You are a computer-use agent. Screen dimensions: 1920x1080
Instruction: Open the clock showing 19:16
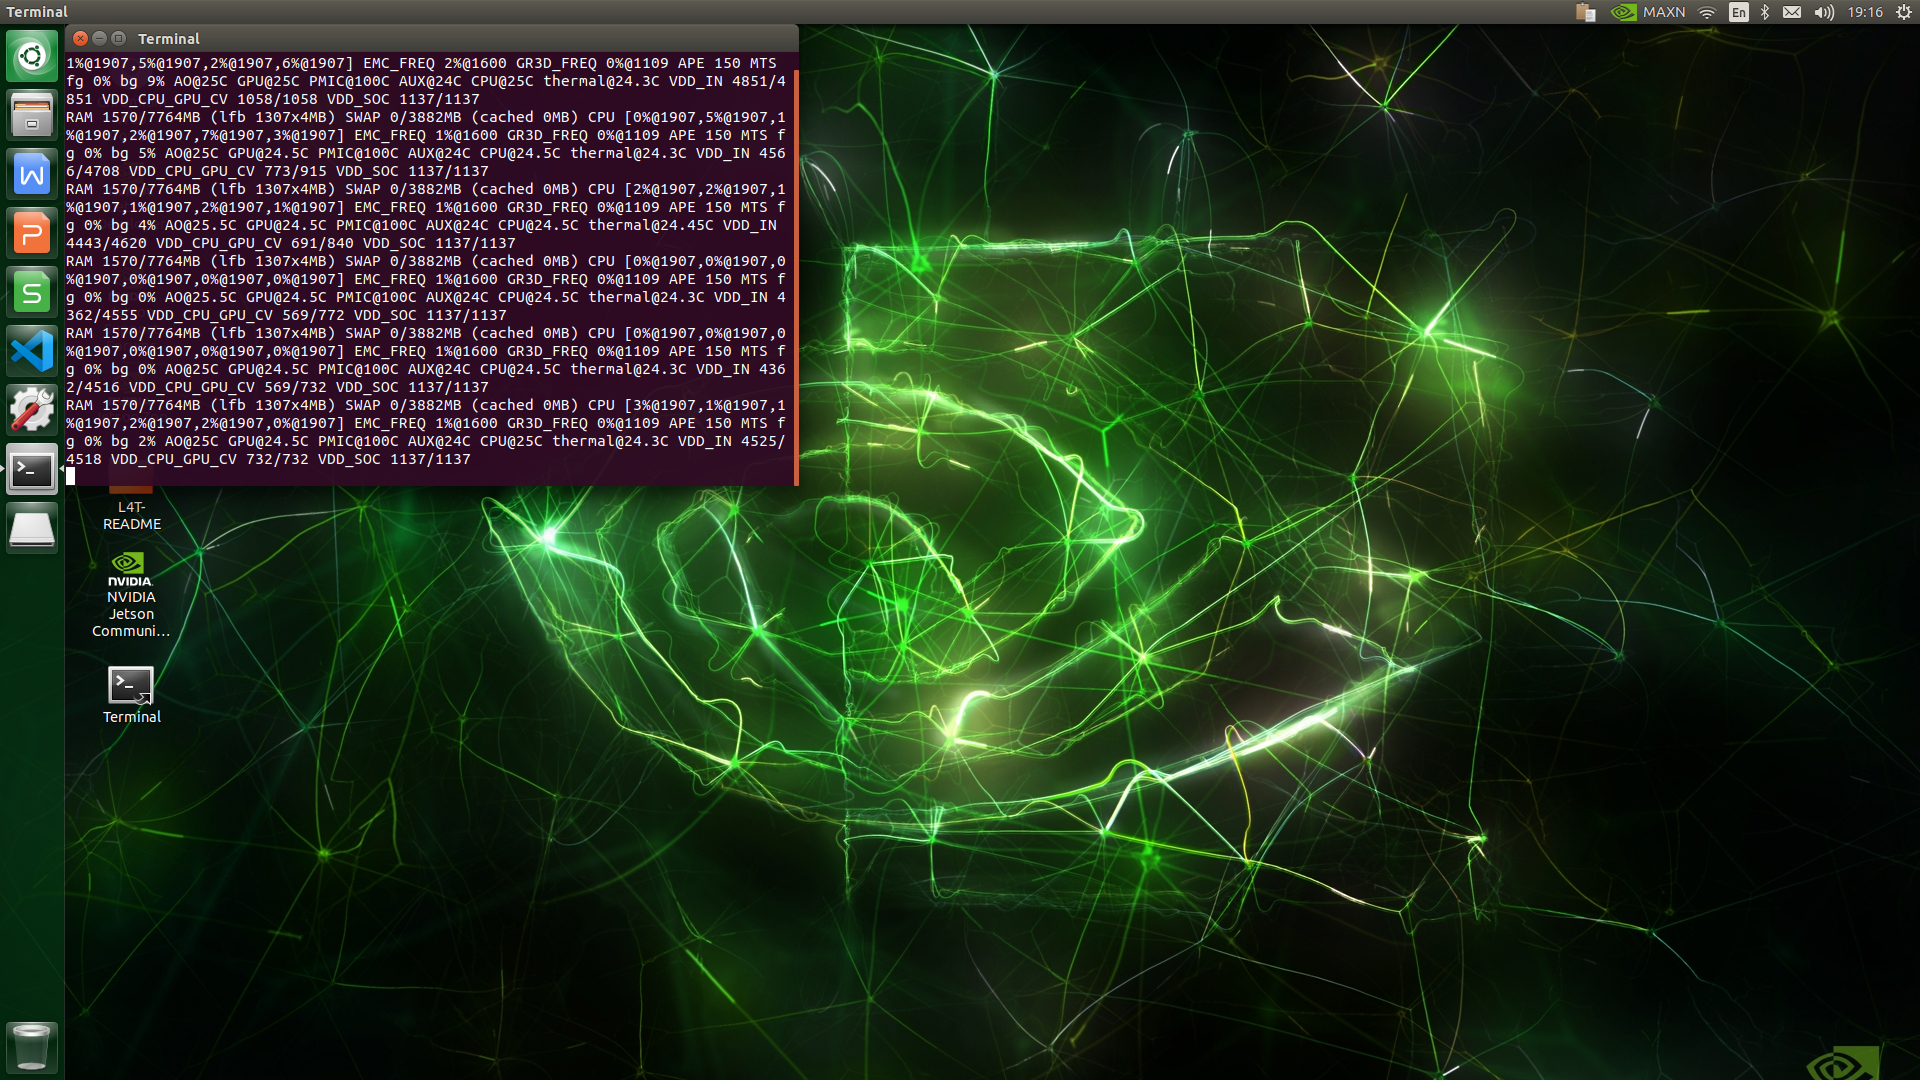pos(1865,12)
